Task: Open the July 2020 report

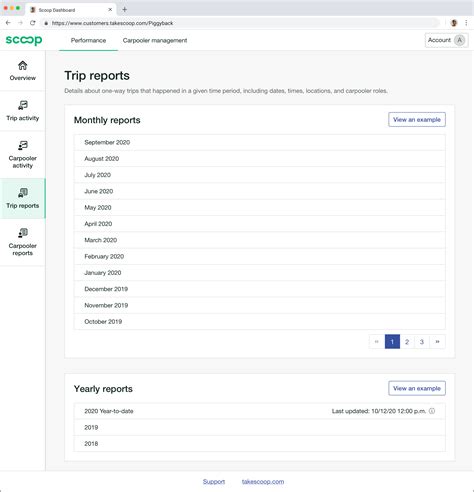Action: (x=260, y=175)
